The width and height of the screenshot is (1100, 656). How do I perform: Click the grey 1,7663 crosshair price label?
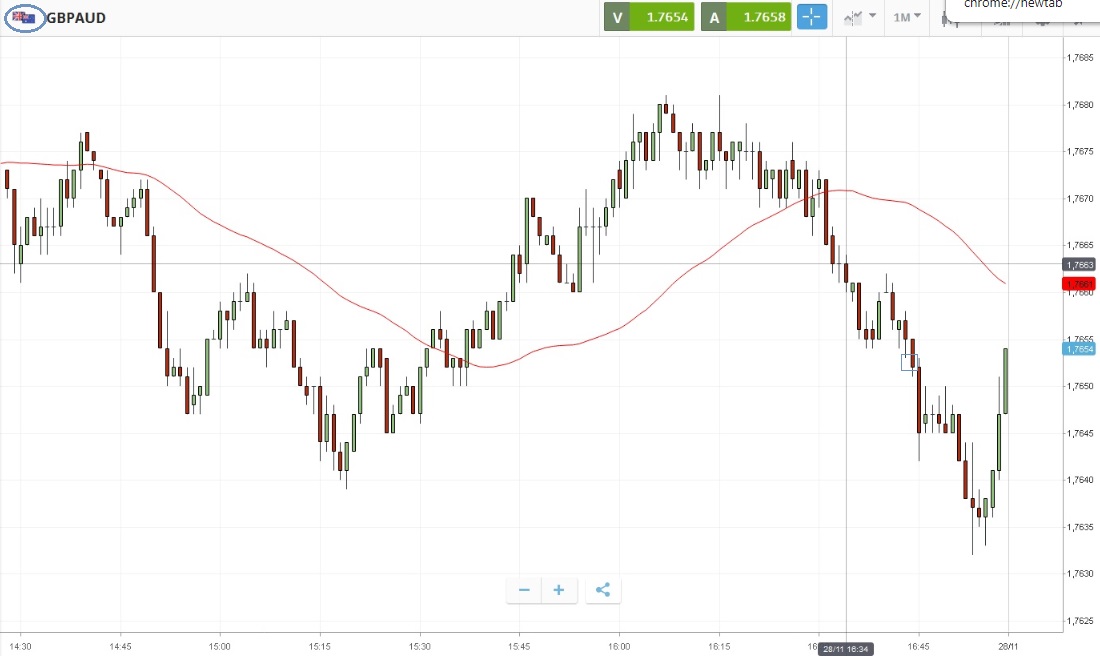(x=1079, y=264)
